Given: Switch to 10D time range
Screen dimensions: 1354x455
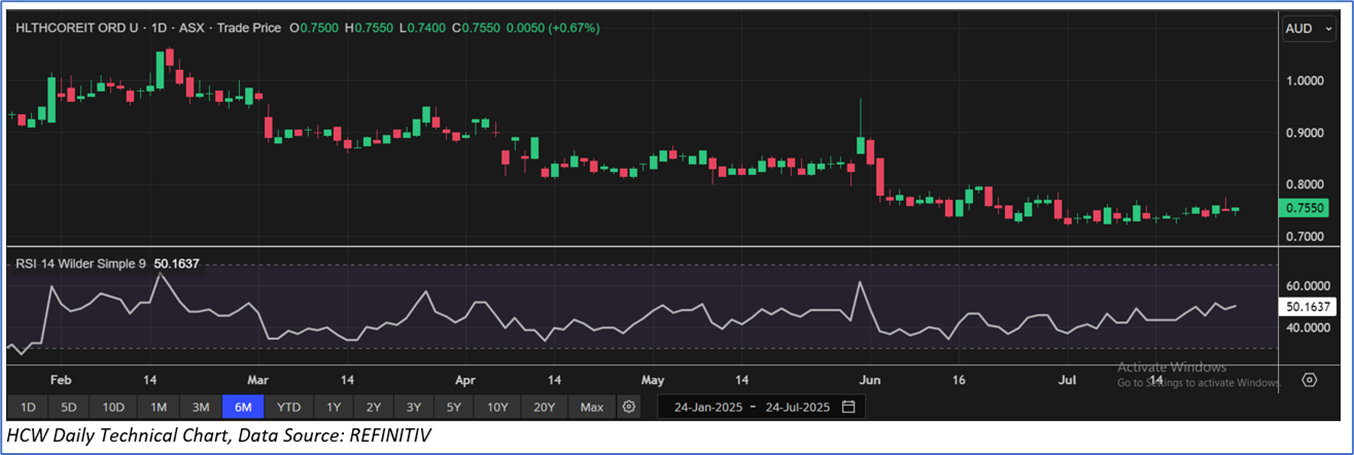Looking at the screenshot, I should pos(113,407).
